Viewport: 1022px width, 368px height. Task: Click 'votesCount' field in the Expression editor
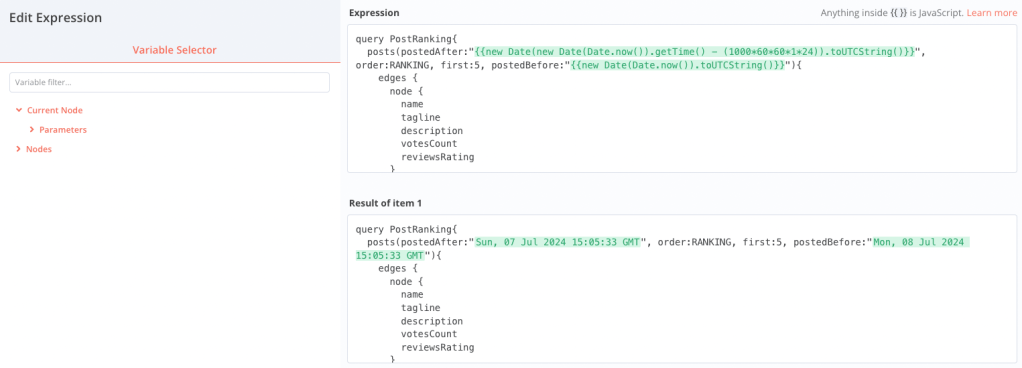click(x=429, y=144)
